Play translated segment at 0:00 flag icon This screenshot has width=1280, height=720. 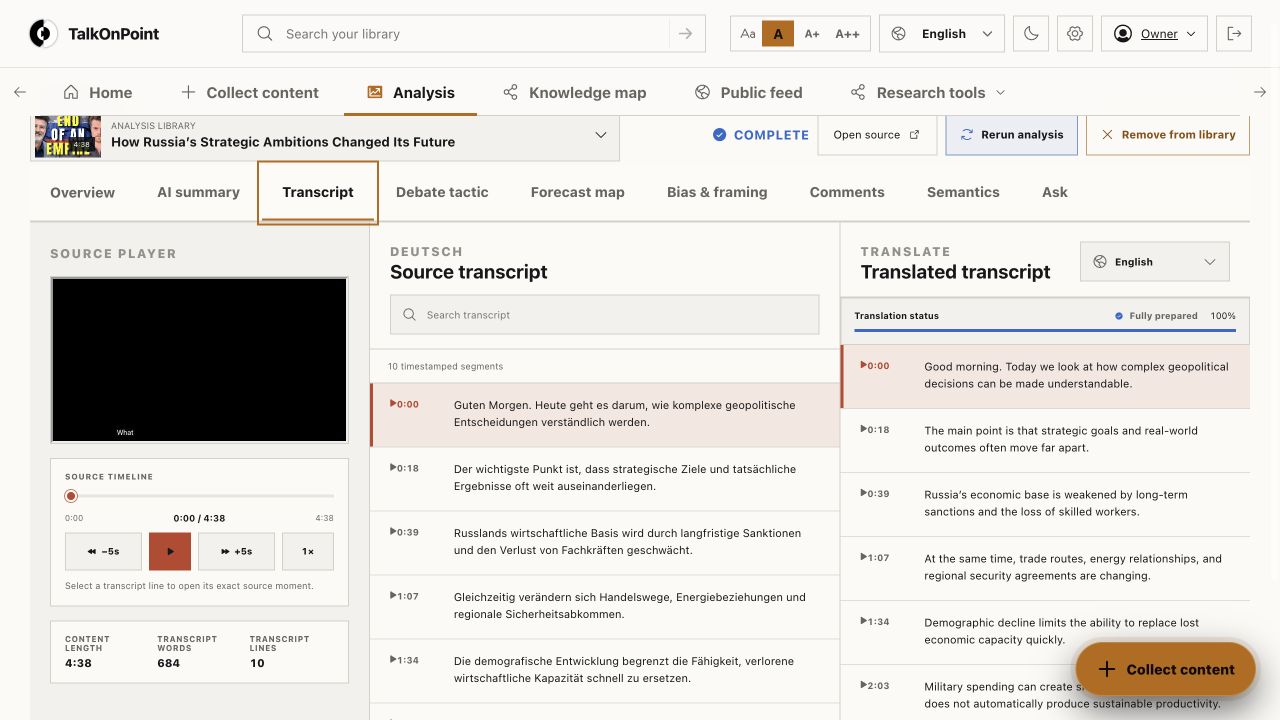[x=865, y=365]
